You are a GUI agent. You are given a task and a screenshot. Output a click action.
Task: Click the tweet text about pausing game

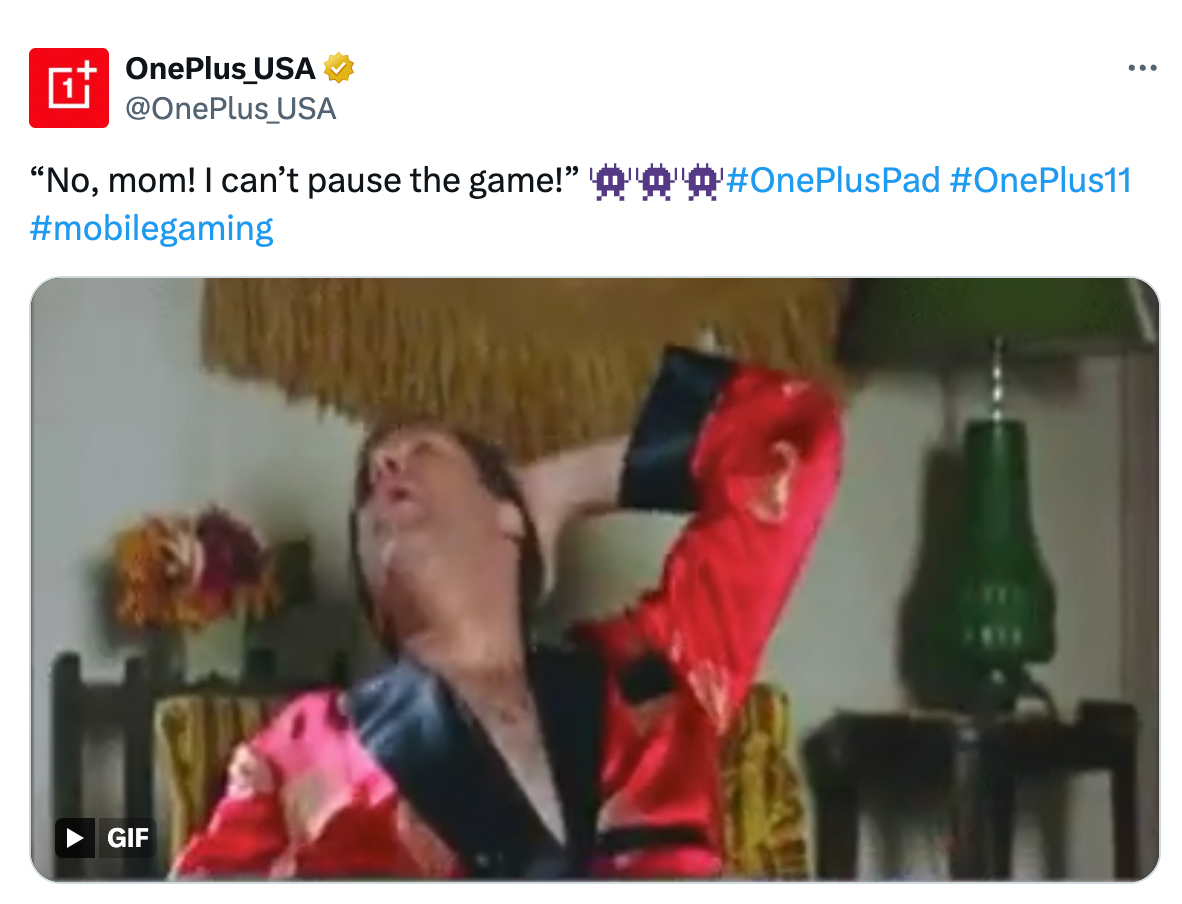pos(305,181)
